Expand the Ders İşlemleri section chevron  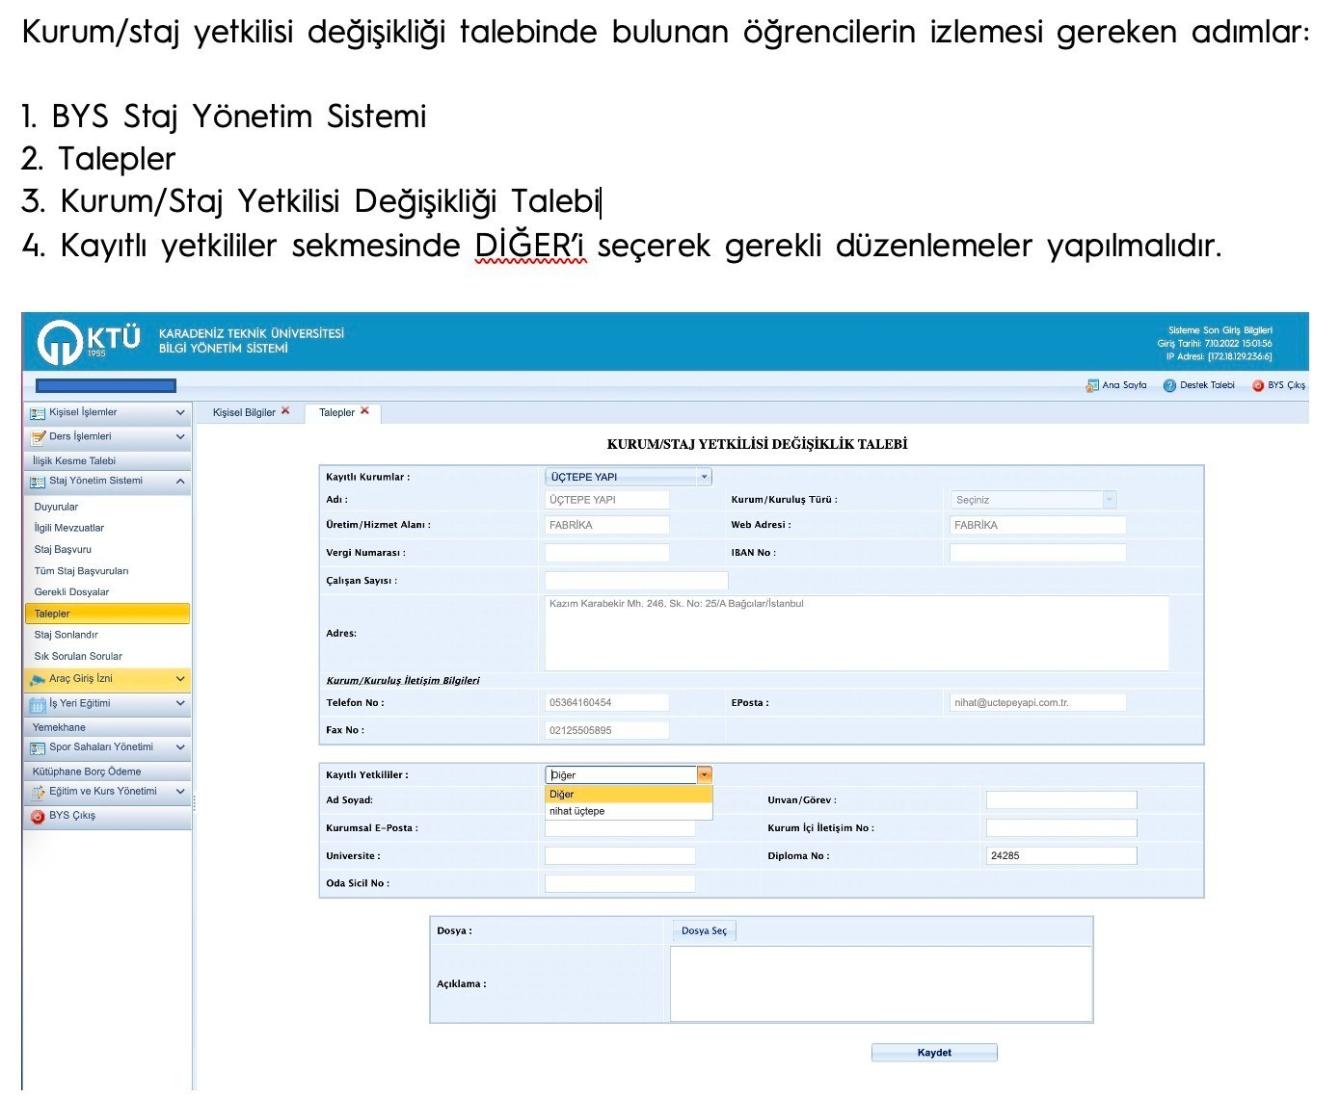pos(180,437)
